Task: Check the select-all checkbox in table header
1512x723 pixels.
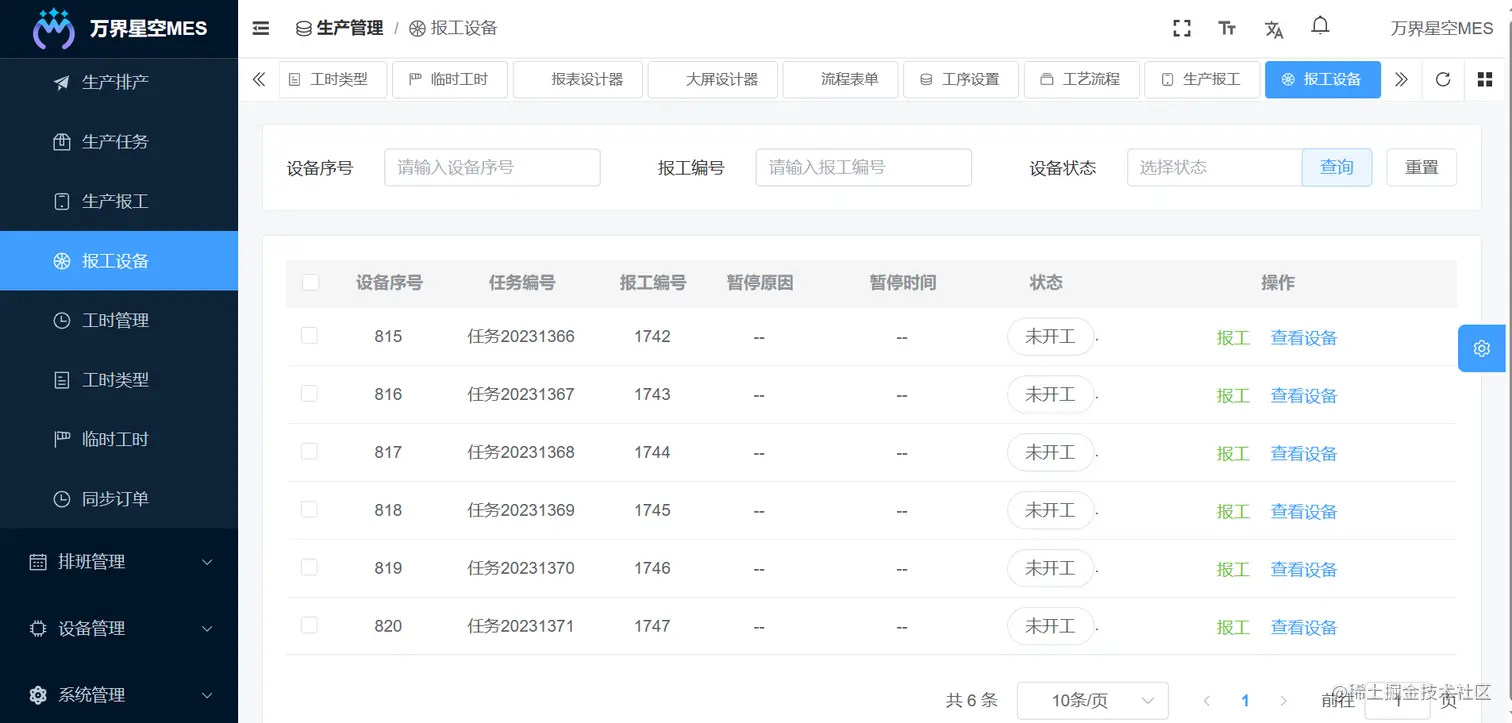Action: pos(310,283)
